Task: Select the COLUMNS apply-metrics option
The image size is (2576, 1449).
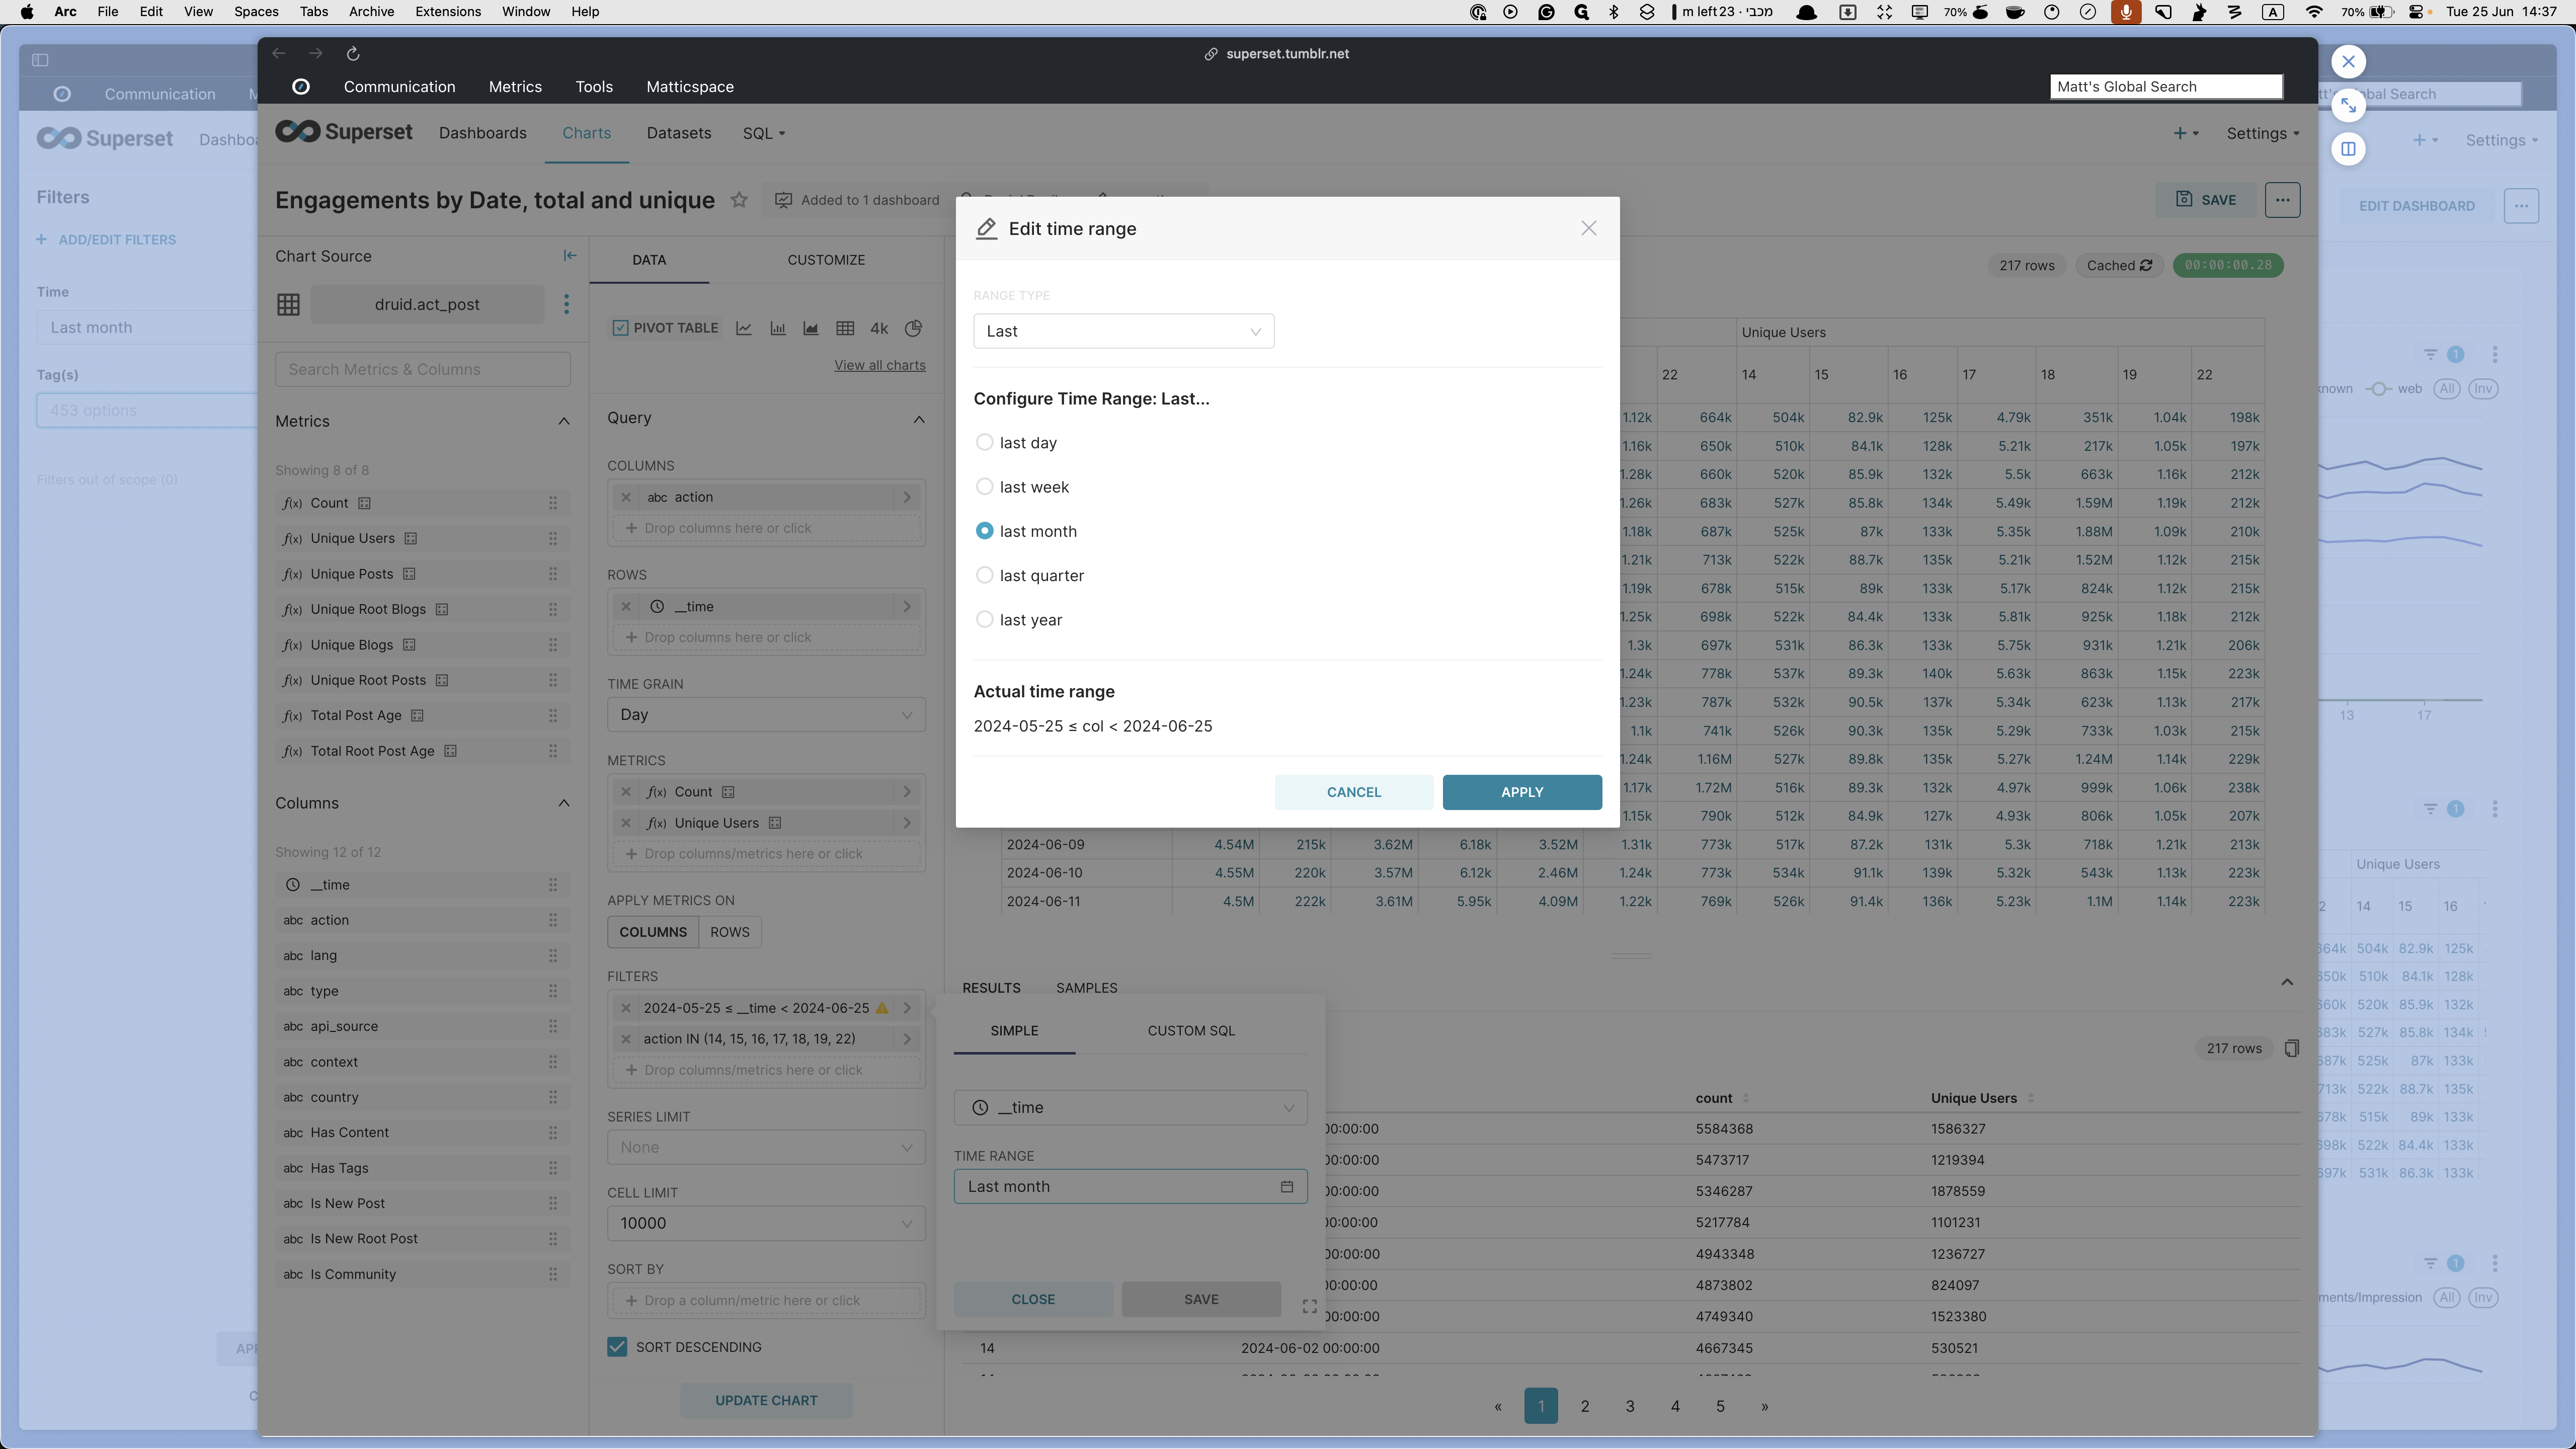Action: pyautogui.click(x=653, y=932)
